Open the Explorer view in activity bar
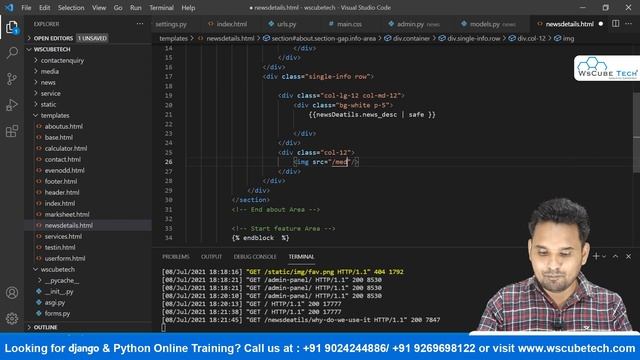Image resolution: width=640 pixels, height=360 pixels. 12,28
